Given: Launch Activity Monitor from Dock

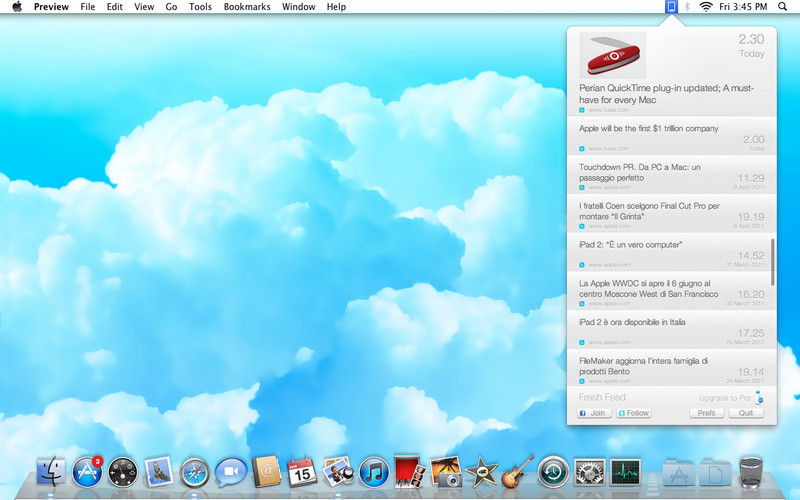Looking at the screenshot, I should (626, 472).
